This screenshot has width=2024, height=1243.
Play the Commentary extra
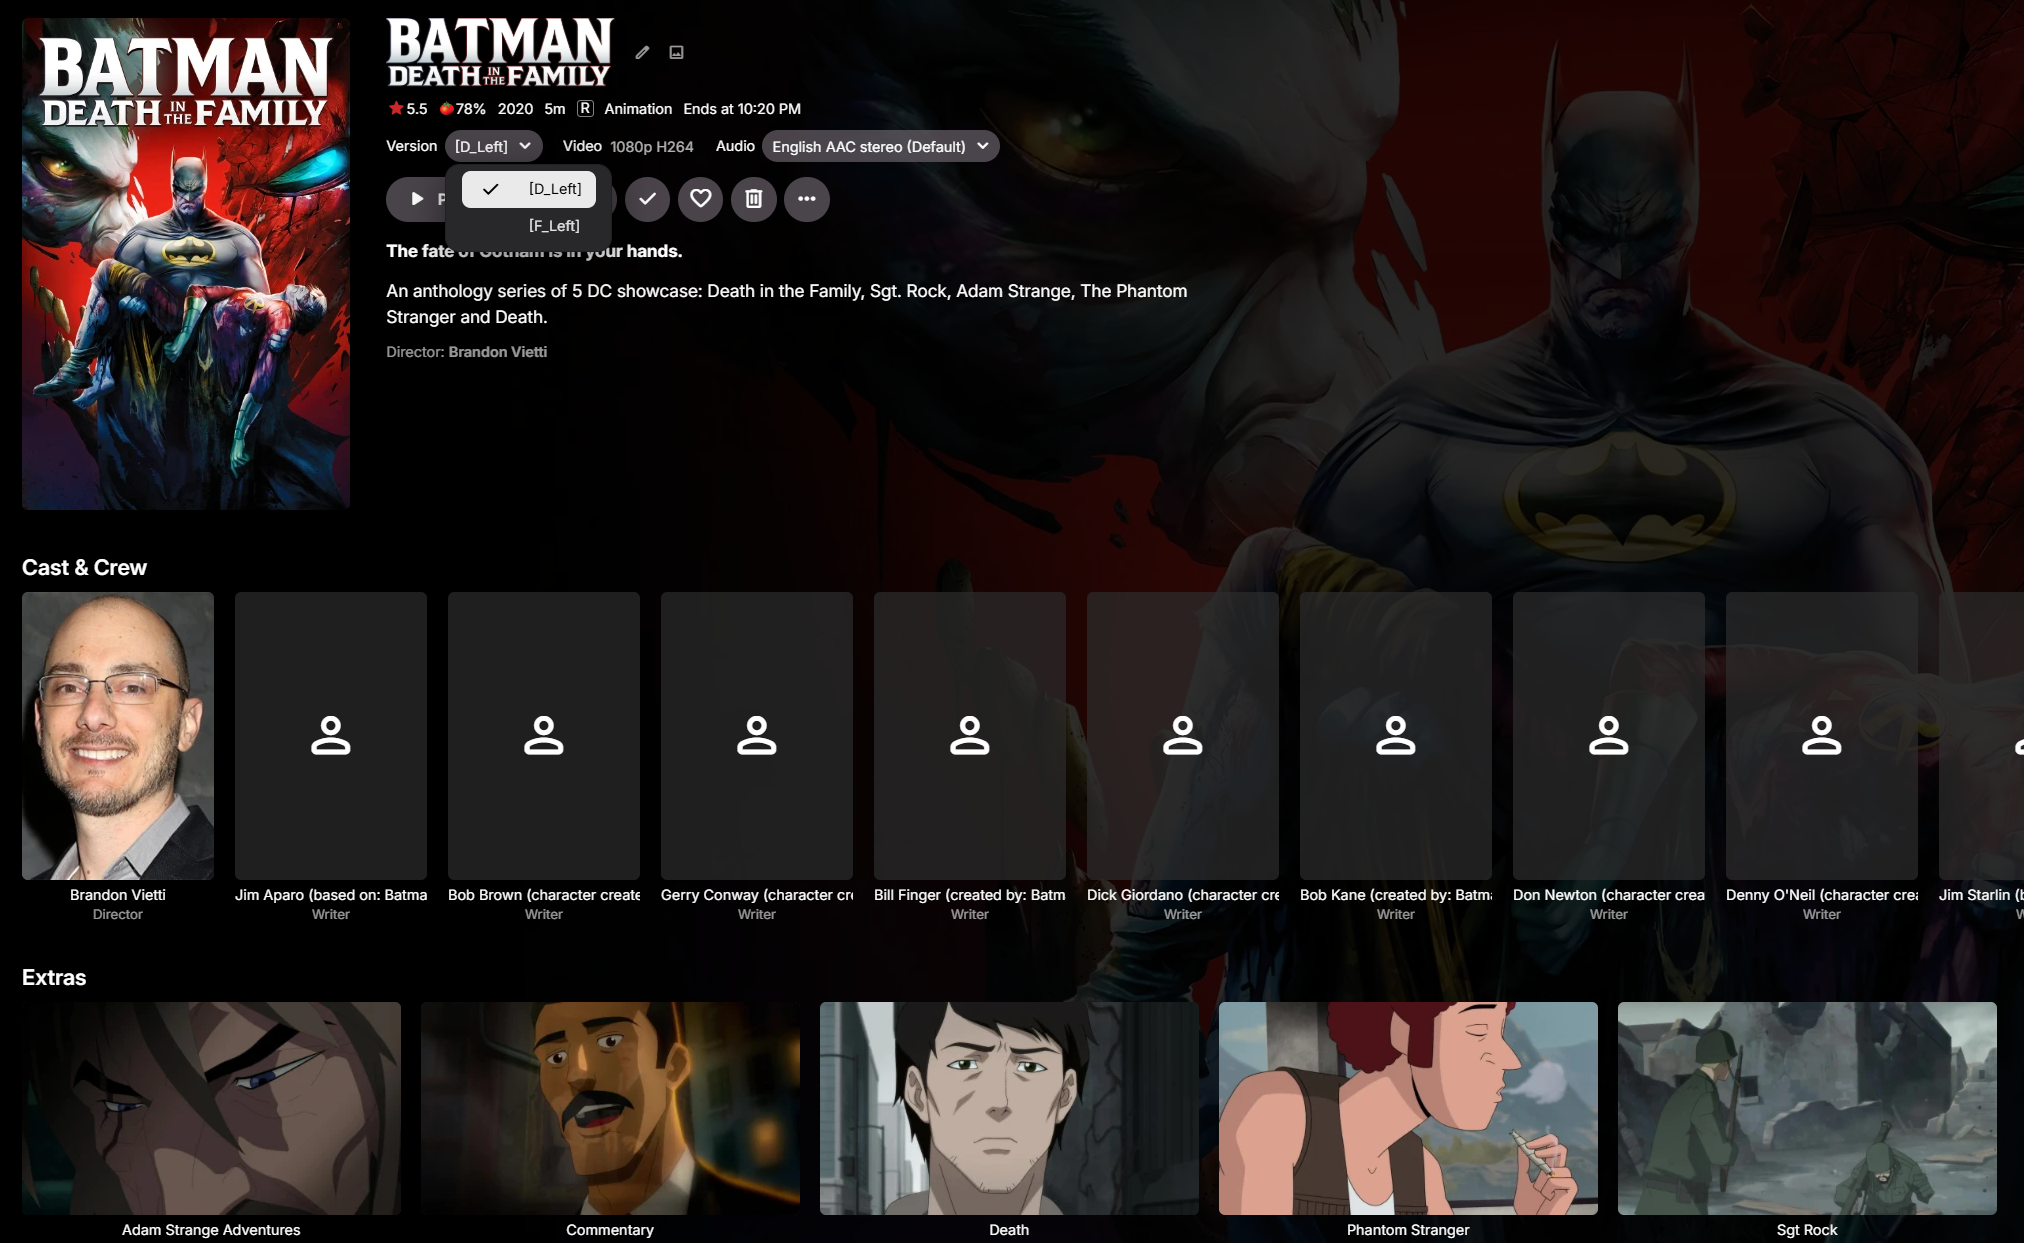[x=610, y=1109]
